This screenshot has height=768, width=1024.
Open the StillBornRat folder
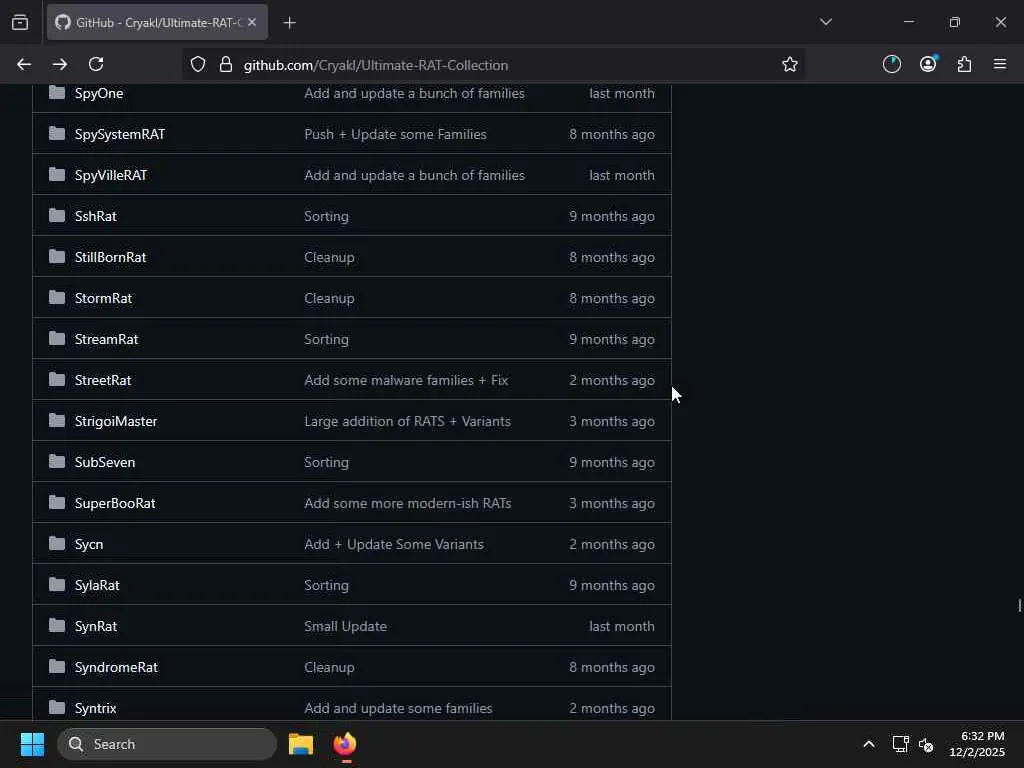(x=110, y=257)
